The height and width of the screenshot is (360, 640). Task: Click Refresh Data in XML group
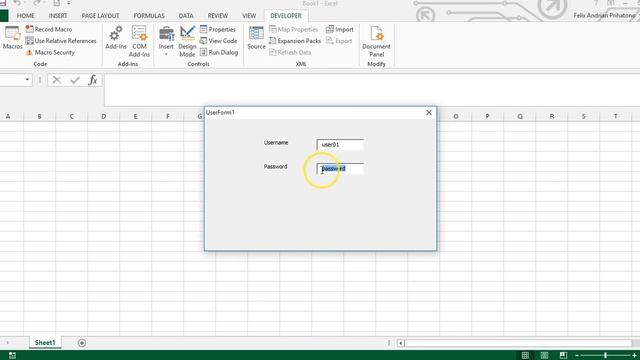(290, 52)
